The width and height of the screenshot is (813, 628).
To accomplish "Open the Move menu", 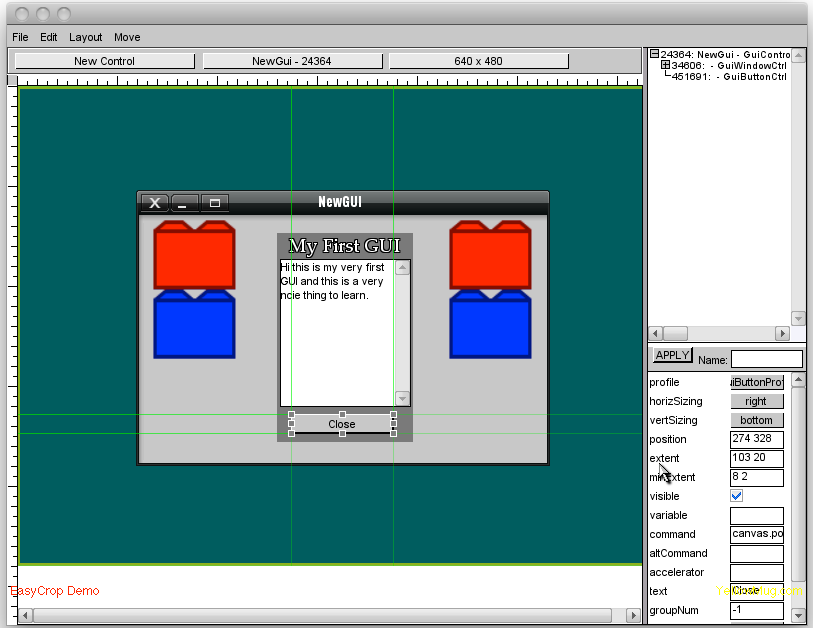I will pyautogui.click(x=127, y=37).
